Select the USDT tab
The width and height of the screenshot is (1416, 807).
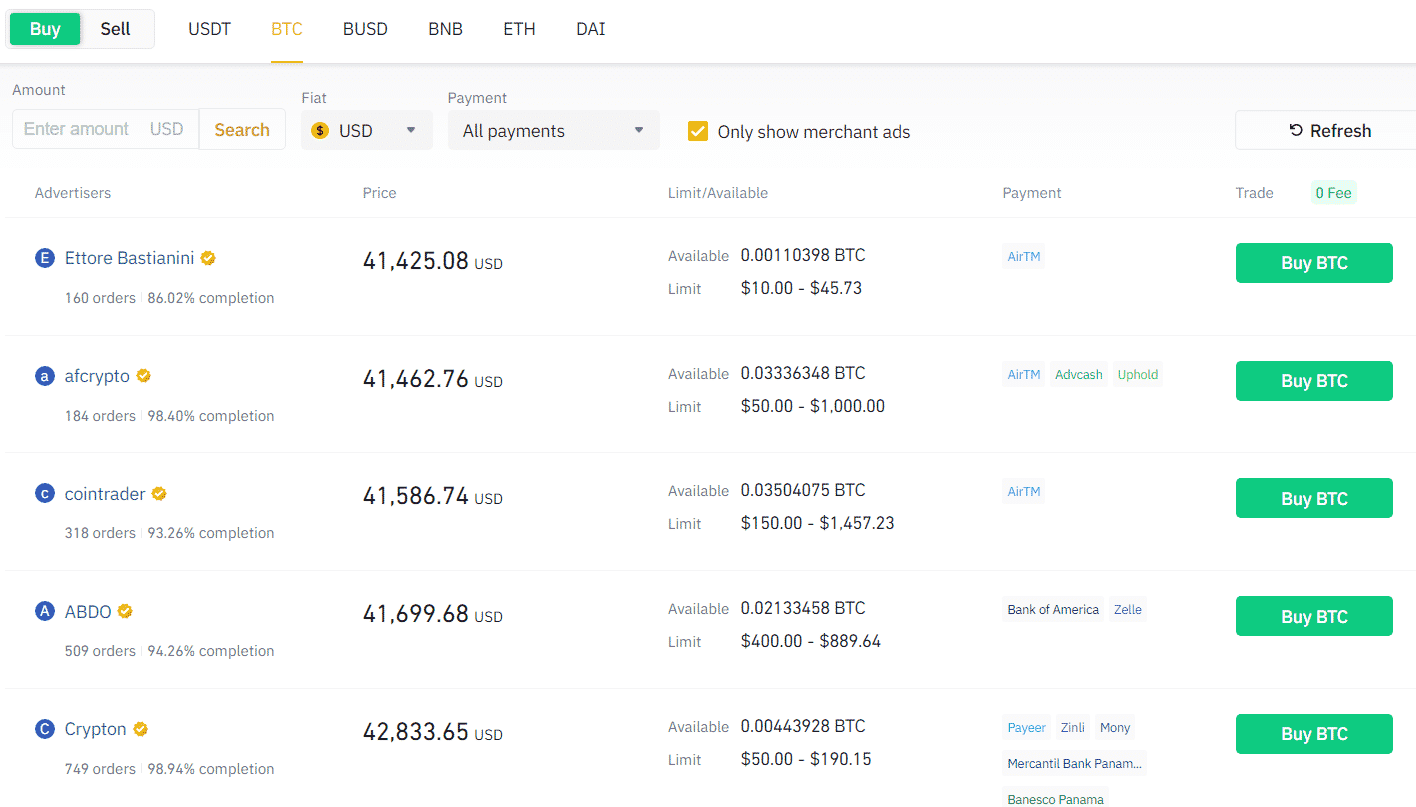point(210,29)
